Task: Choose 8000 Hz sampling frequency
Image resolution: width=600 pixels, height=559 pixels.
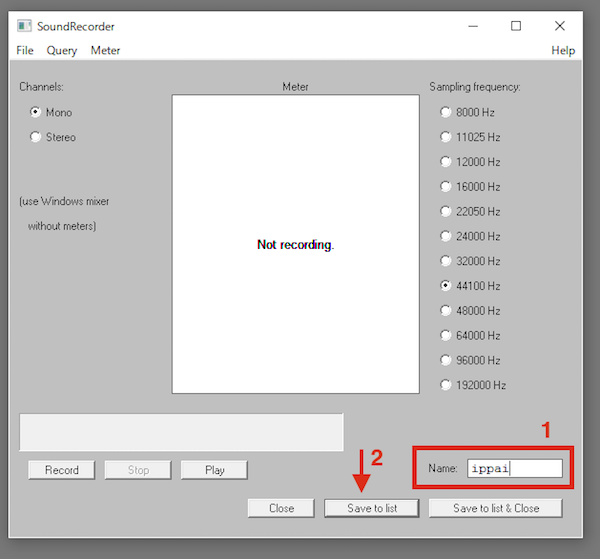Action: click(x=446, y=113)
